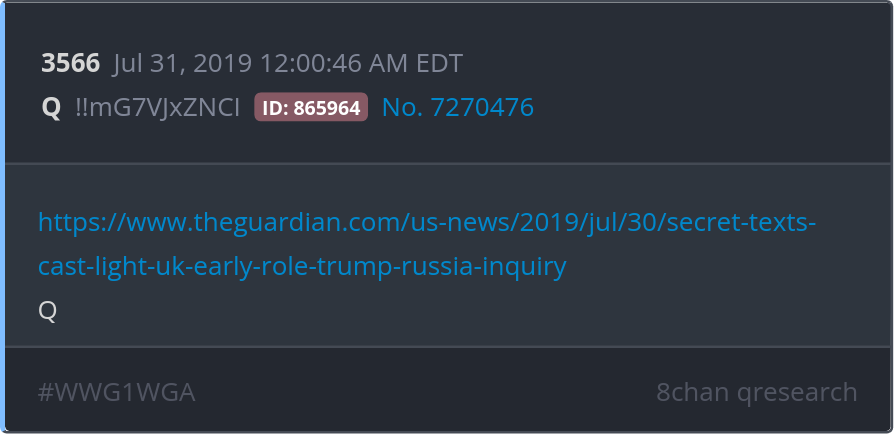Click the bold Q author name in header
Viewport: 894px width, 434px height.
coord(51,108)
